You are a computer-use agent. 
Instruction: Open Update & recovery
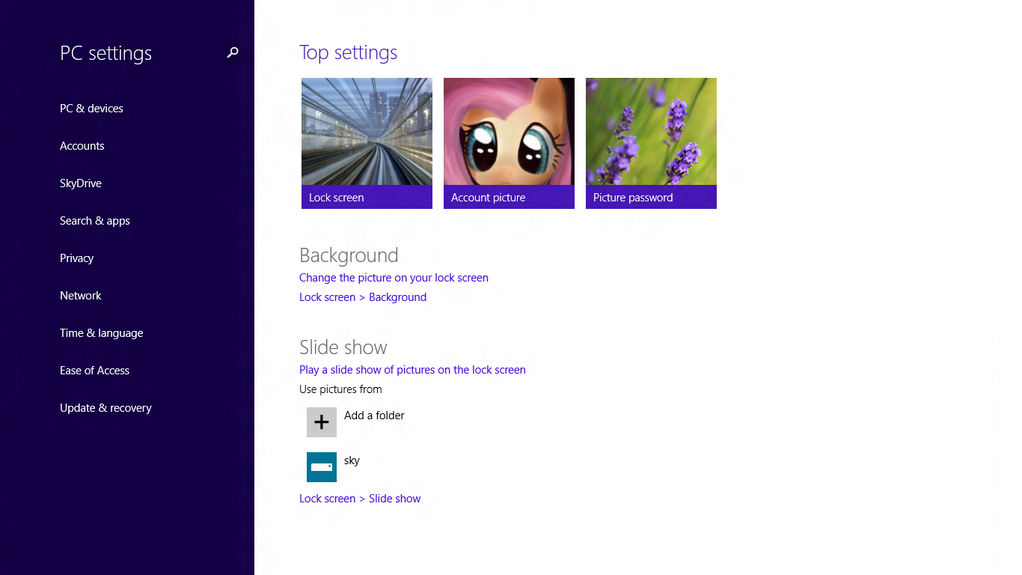(106, 407)
